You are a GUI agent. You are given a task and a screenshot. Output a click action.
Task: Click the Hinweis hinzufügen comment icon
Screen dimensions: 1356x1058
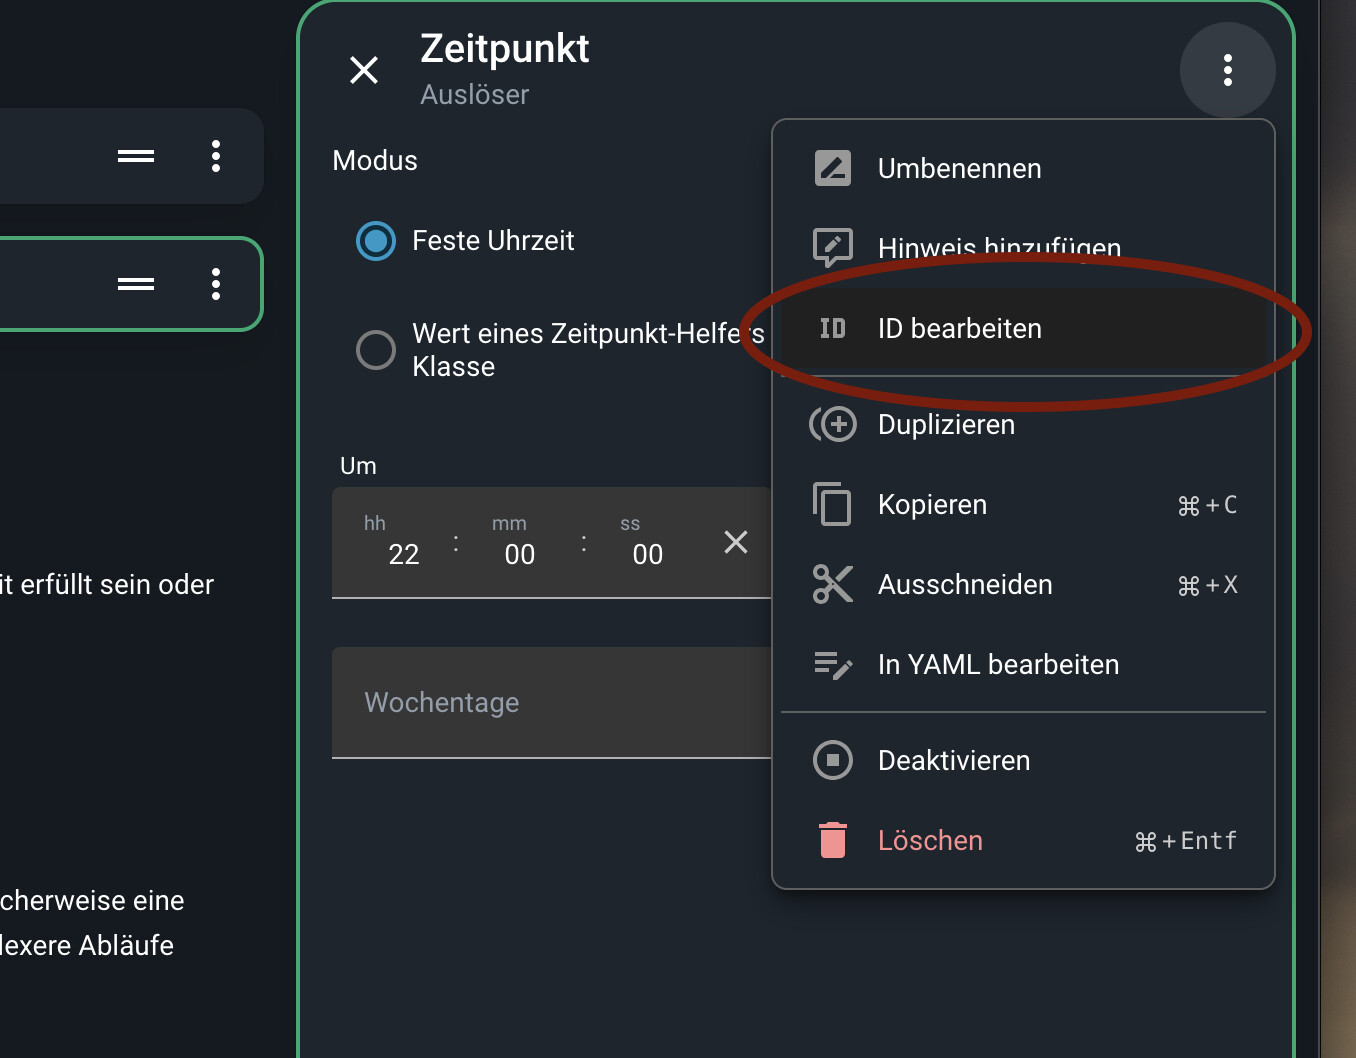point(833,248)
